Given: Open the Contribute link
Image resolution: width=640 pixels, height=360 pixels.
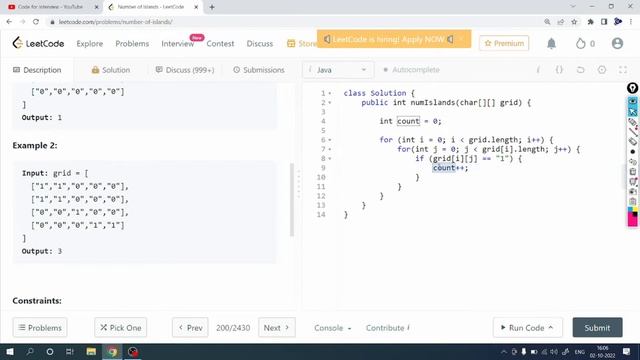Looking at the screenshot, I should click(x=387, y=328).
